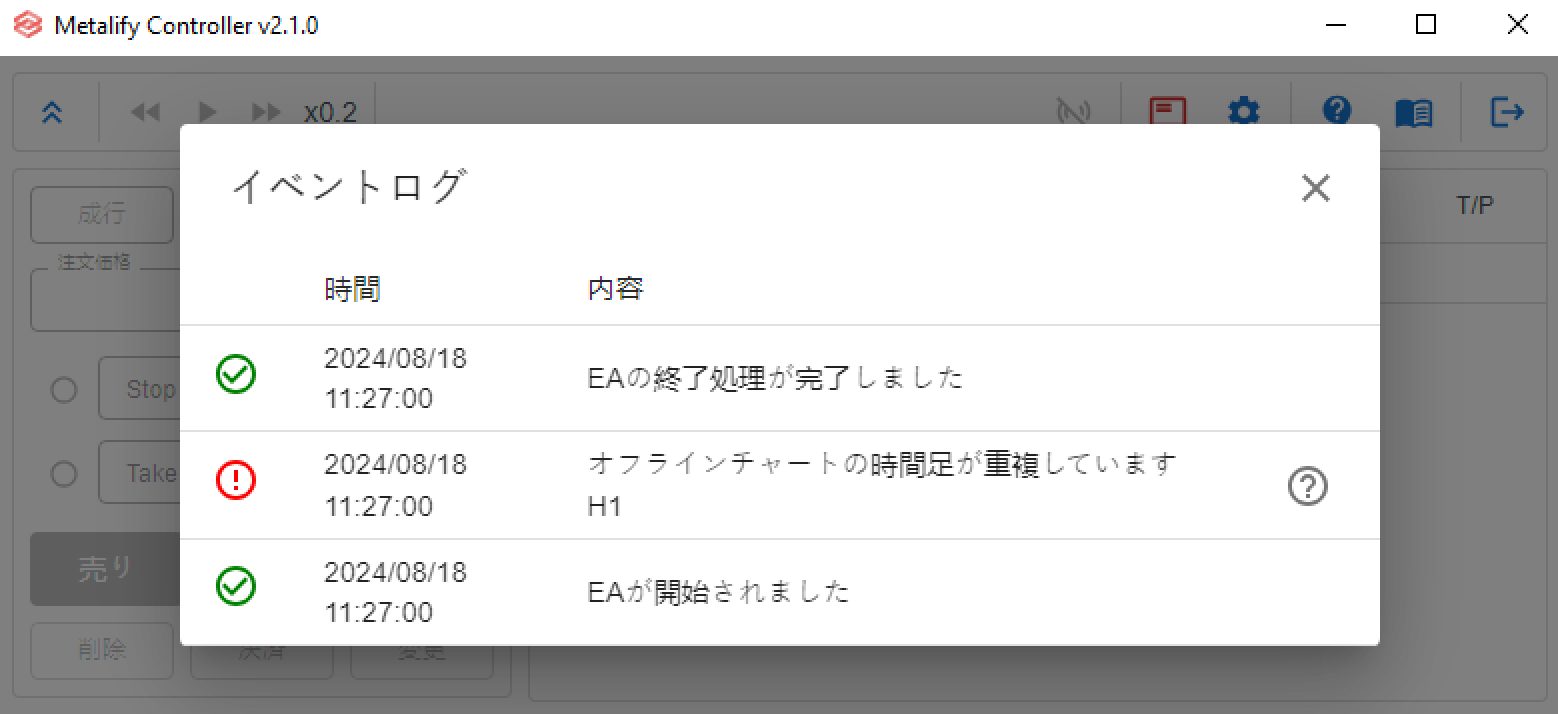Image resolution: width=1558 pixels, height=714 pixels.
Task: Collapse the panel with double chevron icon
Action: pyautogui.click(x=53, y=113)
